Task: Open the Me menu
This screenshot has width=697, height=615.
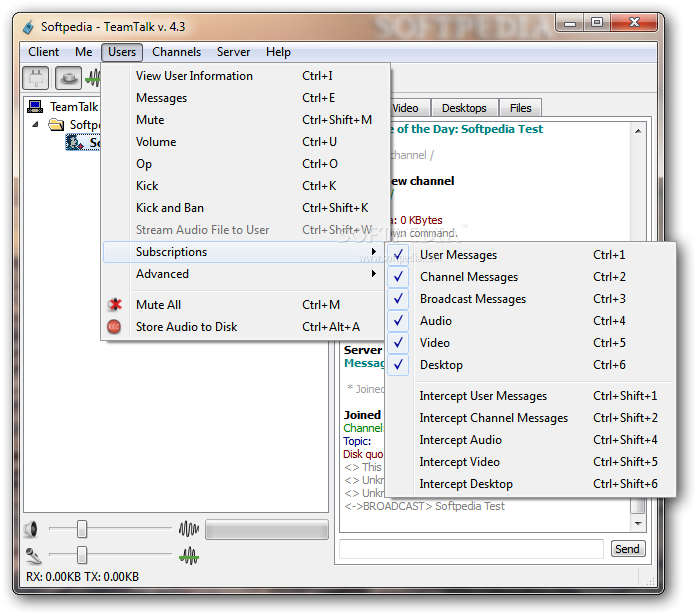Action: (x=84, y=52)
